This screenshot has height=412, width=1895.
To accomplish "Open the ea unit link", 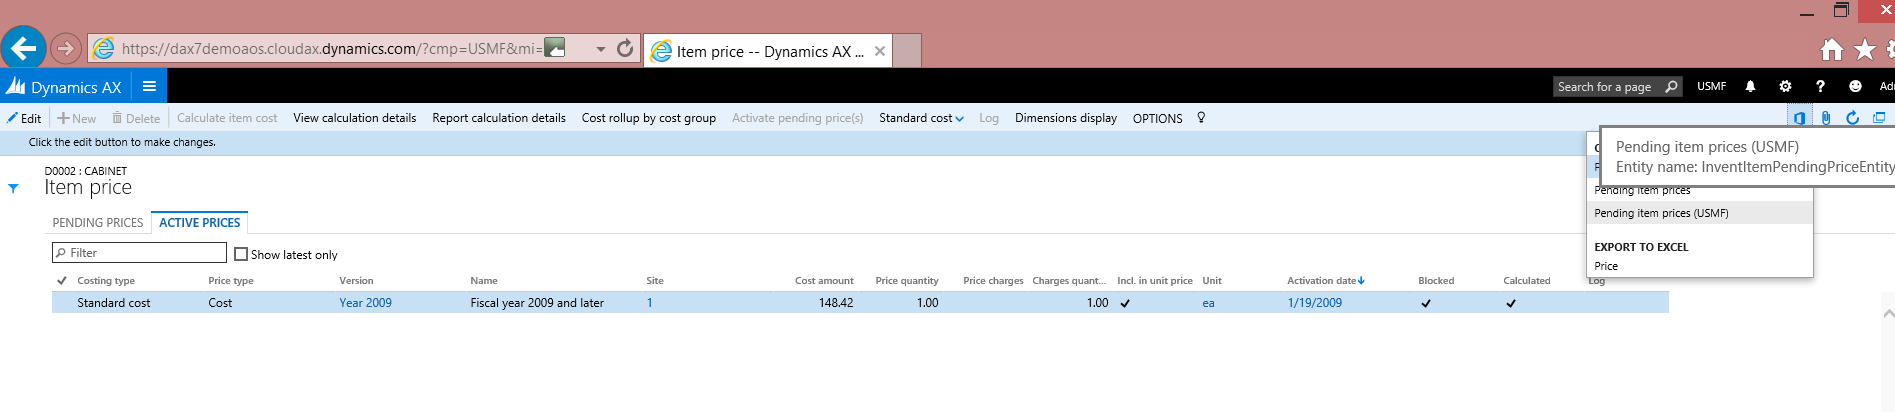I will click(1208, 303).
